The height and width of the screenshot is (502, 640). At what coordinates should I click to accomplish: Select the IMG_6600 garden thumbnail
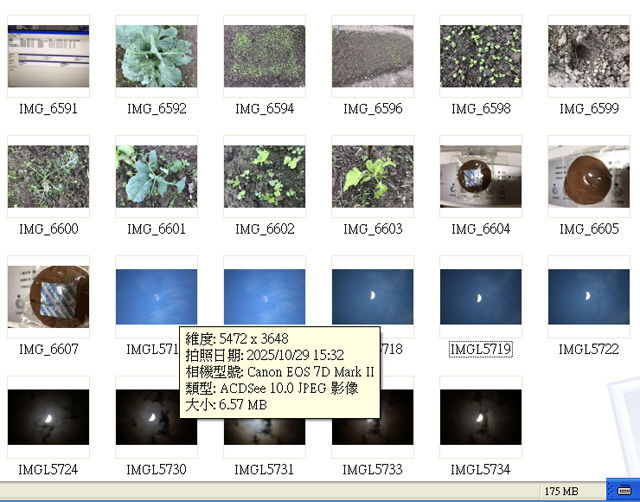48,177
